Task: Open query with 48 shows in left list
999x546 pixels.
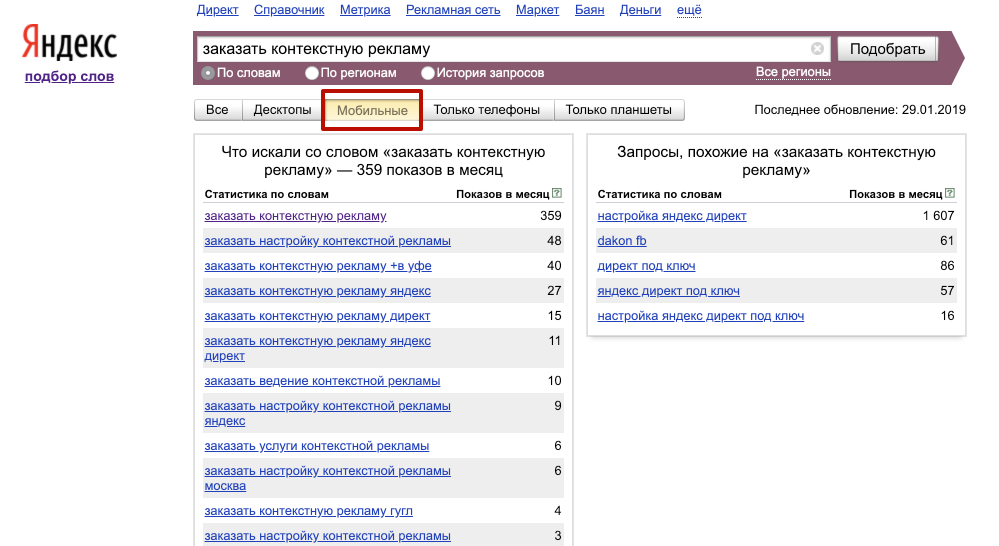Action: tap(327, 241)
